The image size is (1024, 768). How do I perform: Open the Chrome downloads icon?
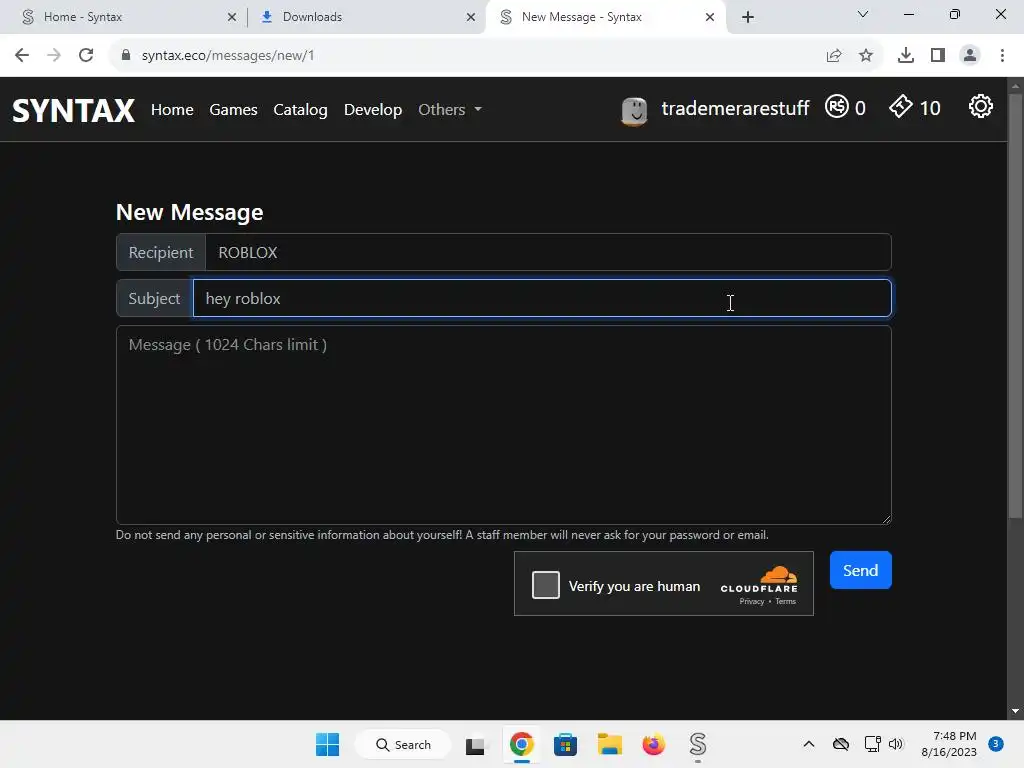pyautogui.click(x=906, y=56)
